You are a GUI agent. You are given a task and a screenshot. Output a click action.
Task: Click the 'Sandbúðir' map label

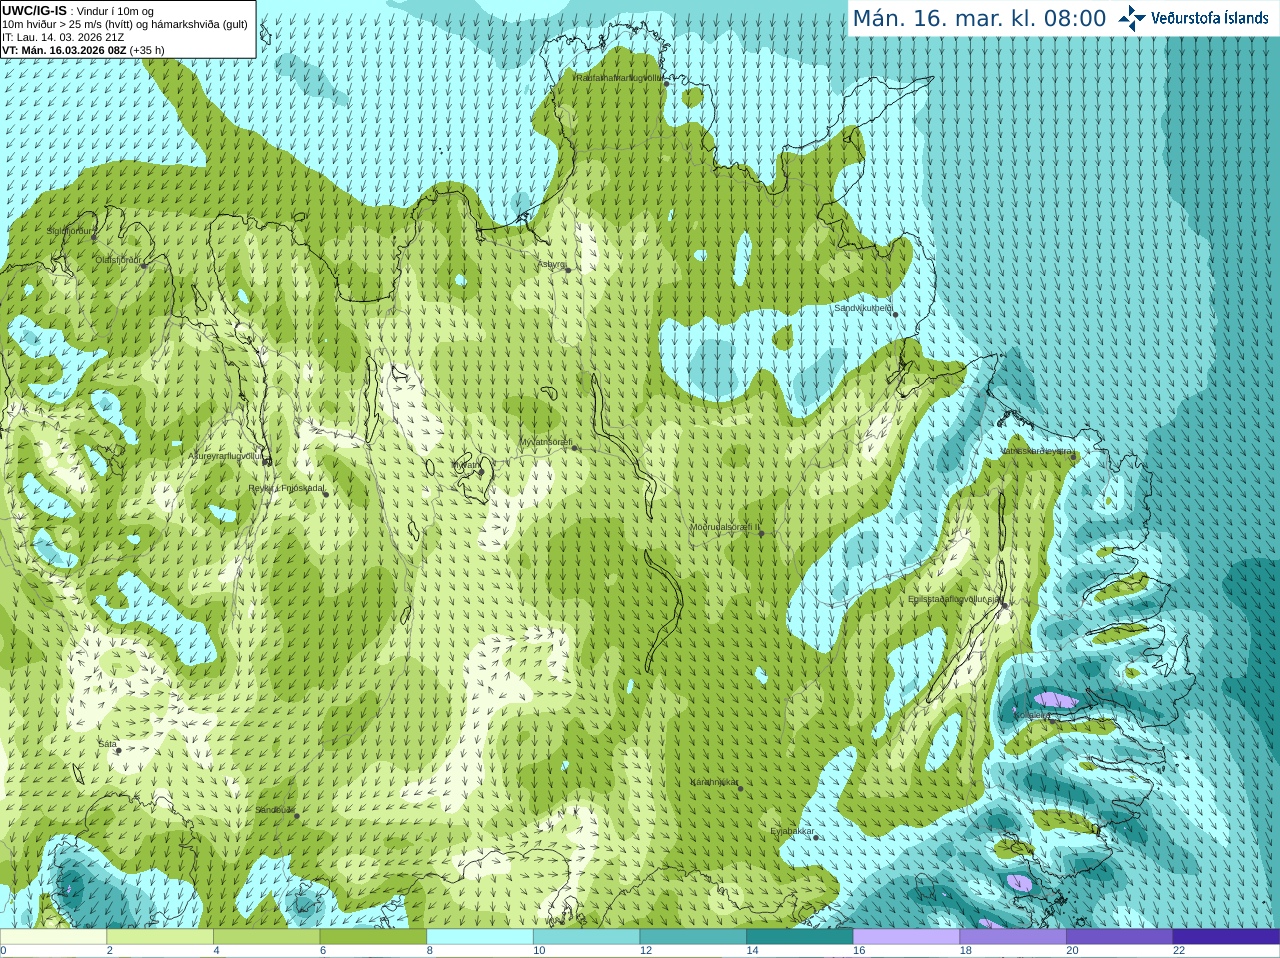(x=275, y=810)
